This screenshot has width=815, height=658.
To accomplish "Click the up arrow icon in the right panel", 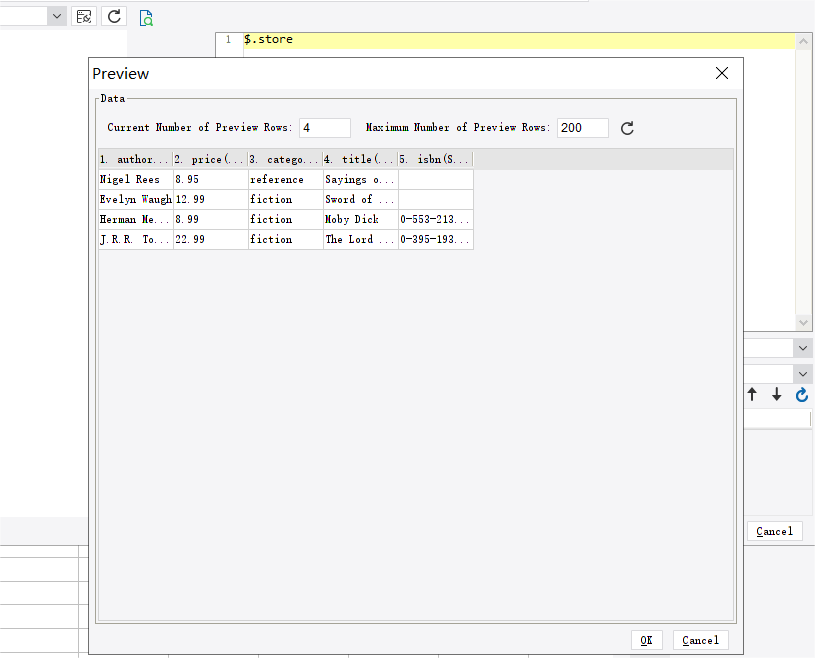I will pyautogui.click(x=752, y=395).
